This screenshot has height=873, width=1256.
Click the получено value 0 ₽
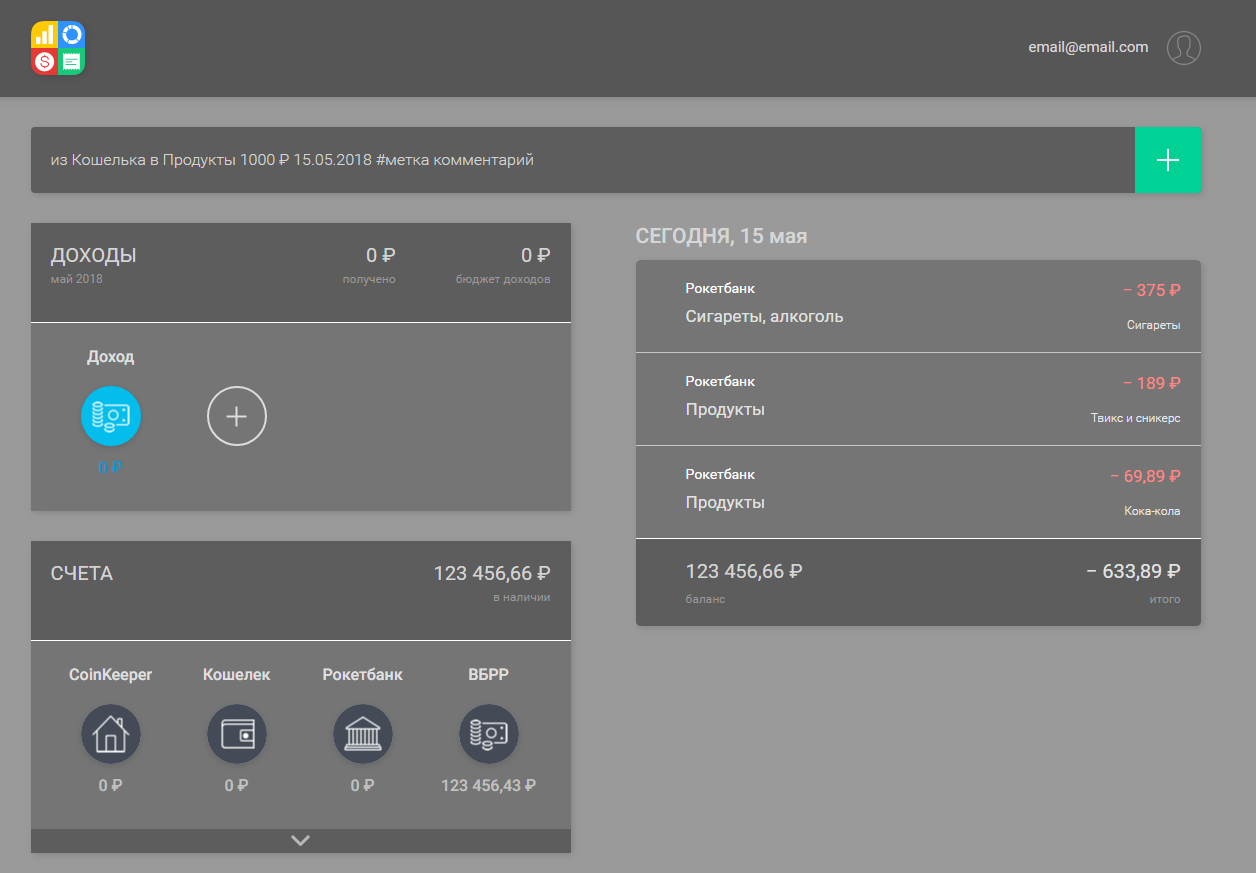click(381, 256)
